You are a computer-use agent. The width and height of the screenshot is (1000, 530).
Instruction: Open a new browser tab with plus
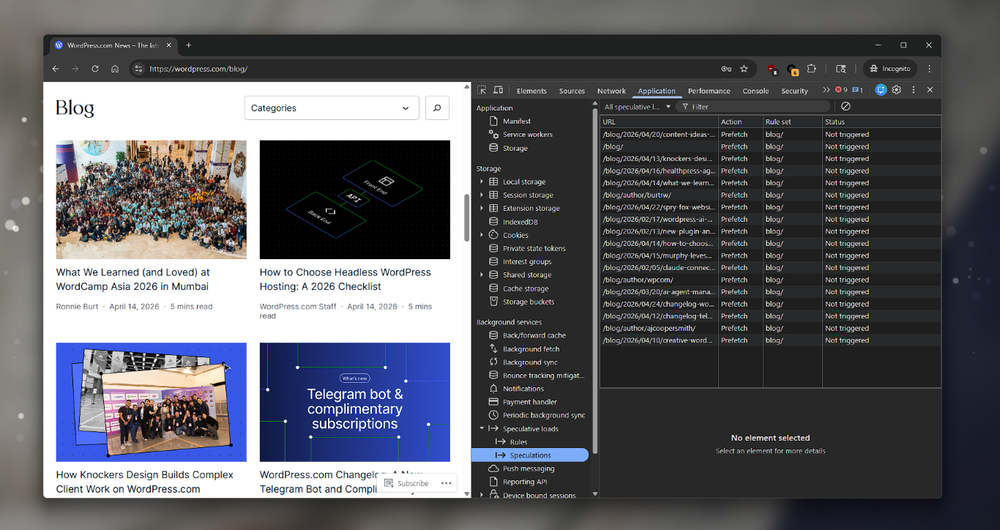188,45
